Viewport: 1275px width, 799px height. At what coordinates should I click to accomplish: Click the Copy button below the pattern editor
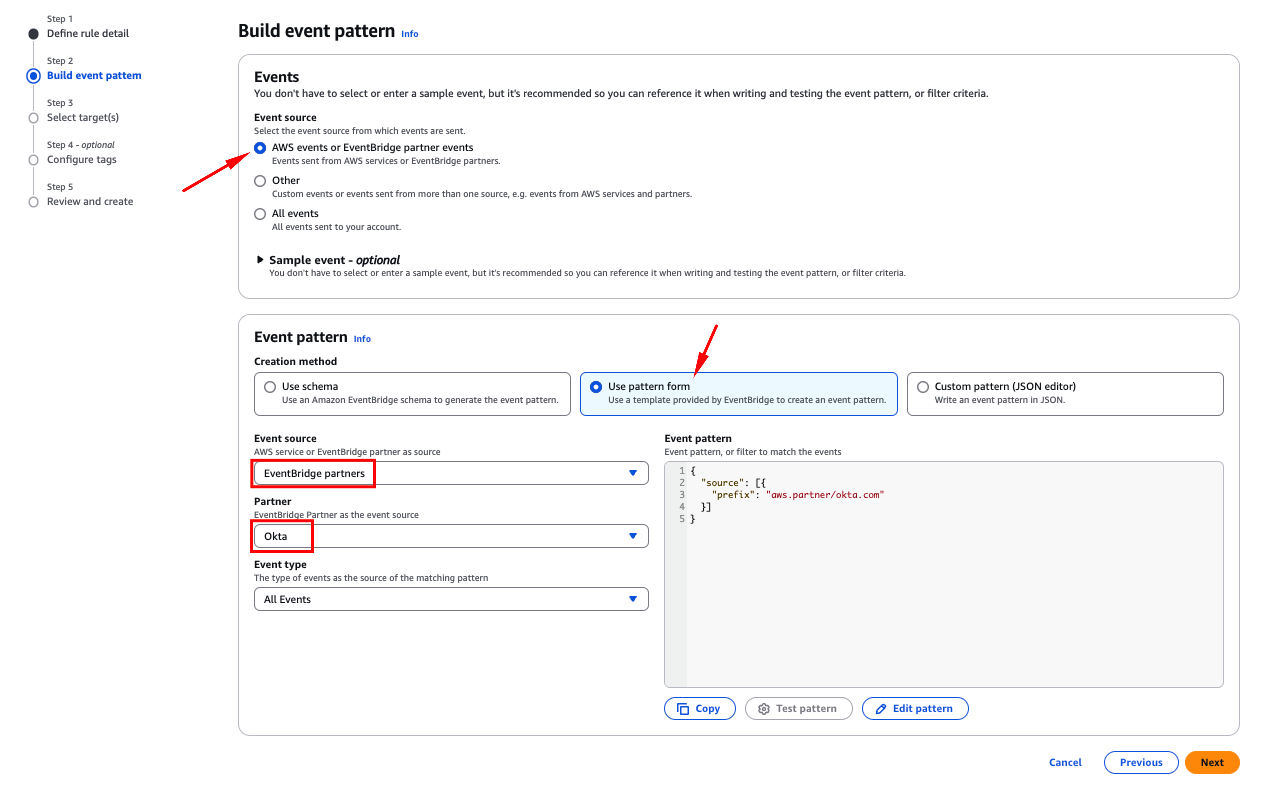[699, 708]
